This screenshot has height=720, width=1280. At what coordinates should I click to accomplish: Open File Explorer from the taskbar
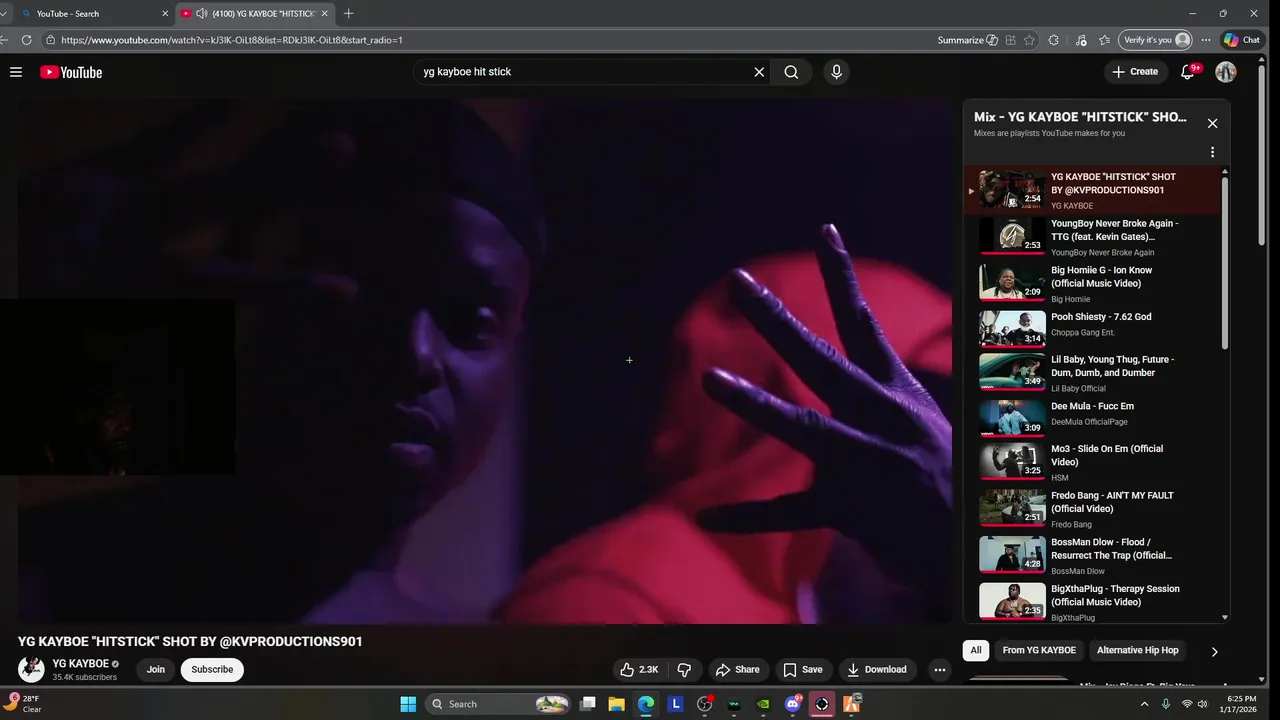point(617,704)
